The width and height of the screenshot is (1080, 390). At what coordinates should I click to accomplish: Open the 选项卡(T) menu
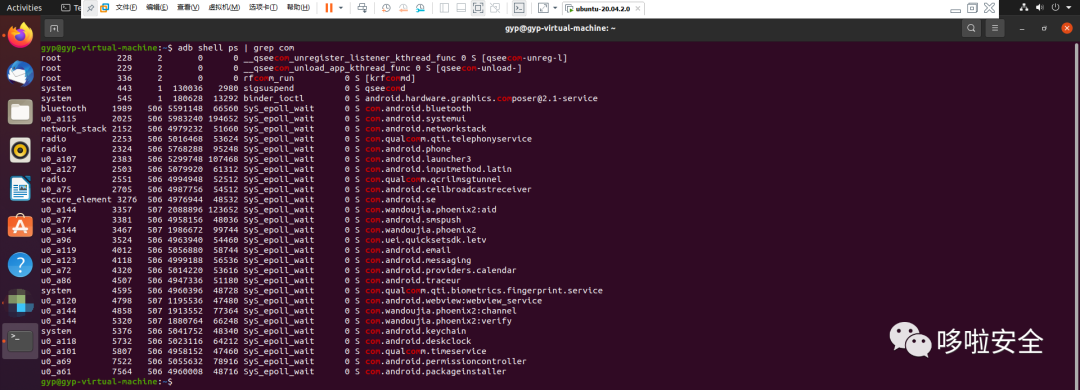[263, 8]
